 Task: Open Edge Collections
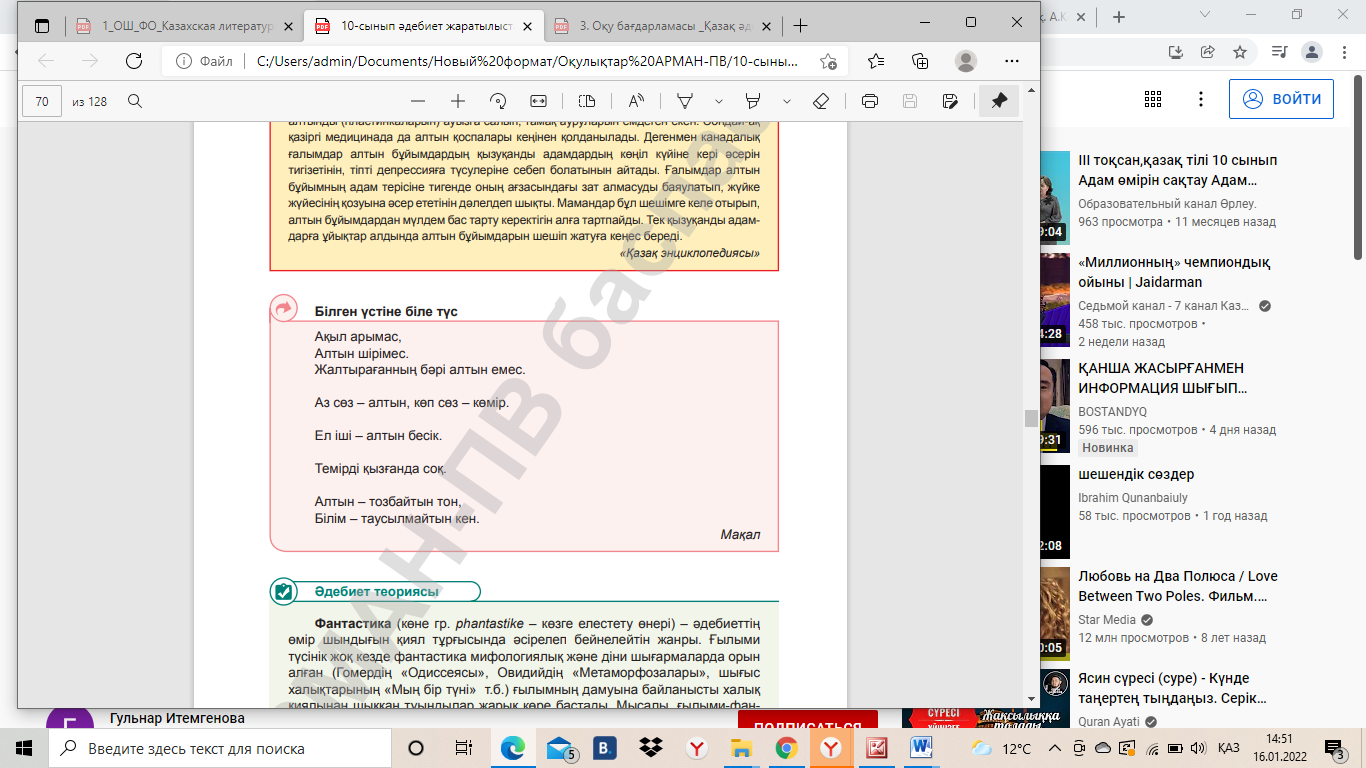(921, 61)
